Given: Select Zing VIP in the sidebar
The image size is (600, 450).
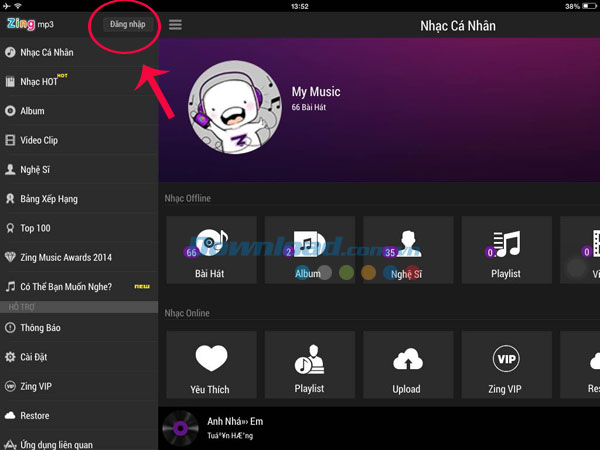Looking at the screenshot, I should pos(79,386).
